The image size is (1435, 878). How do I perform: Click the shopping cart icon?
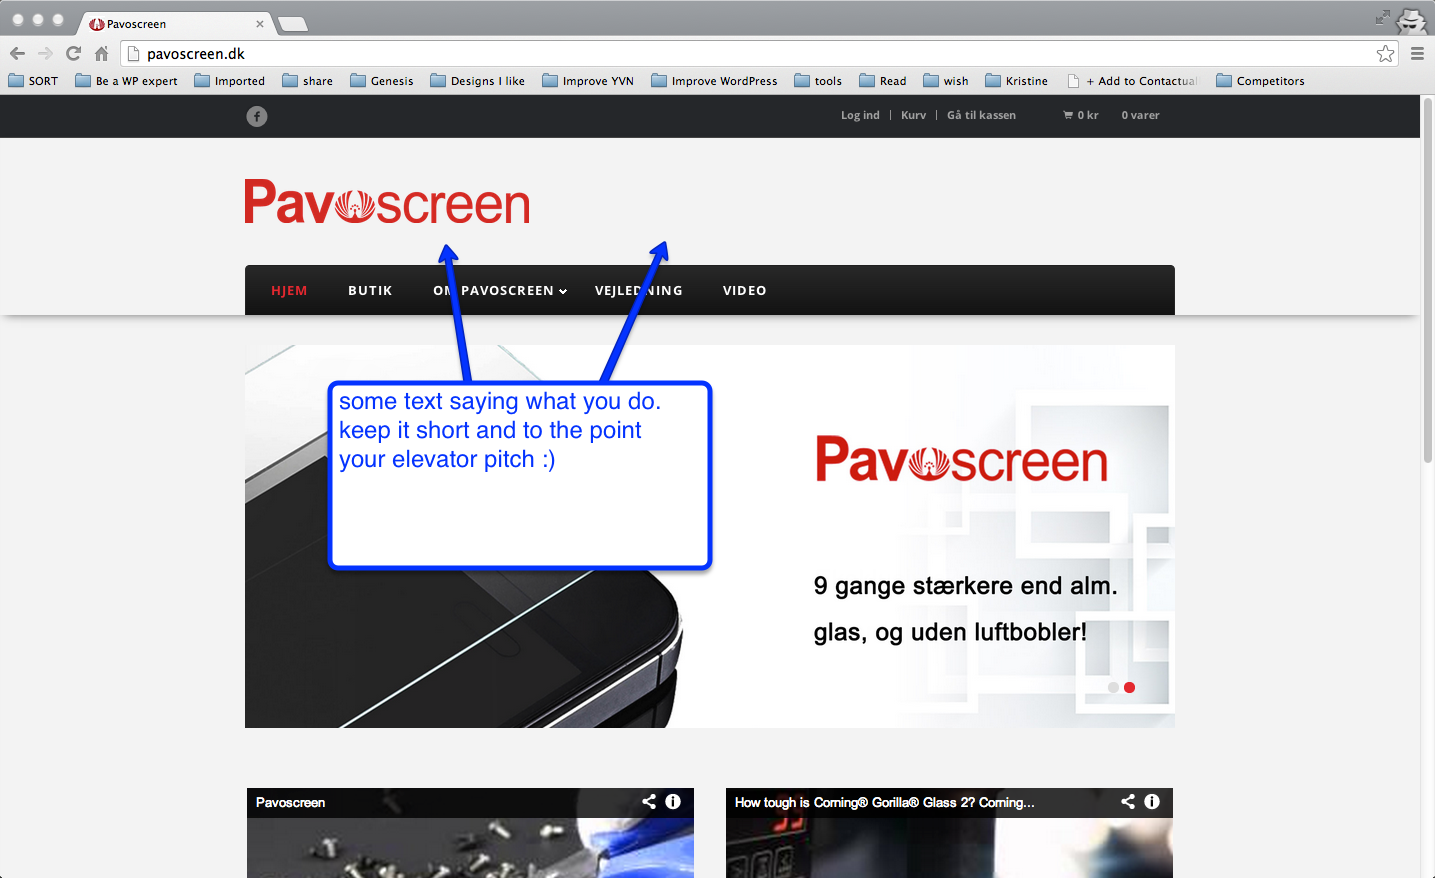point(1068,115)
